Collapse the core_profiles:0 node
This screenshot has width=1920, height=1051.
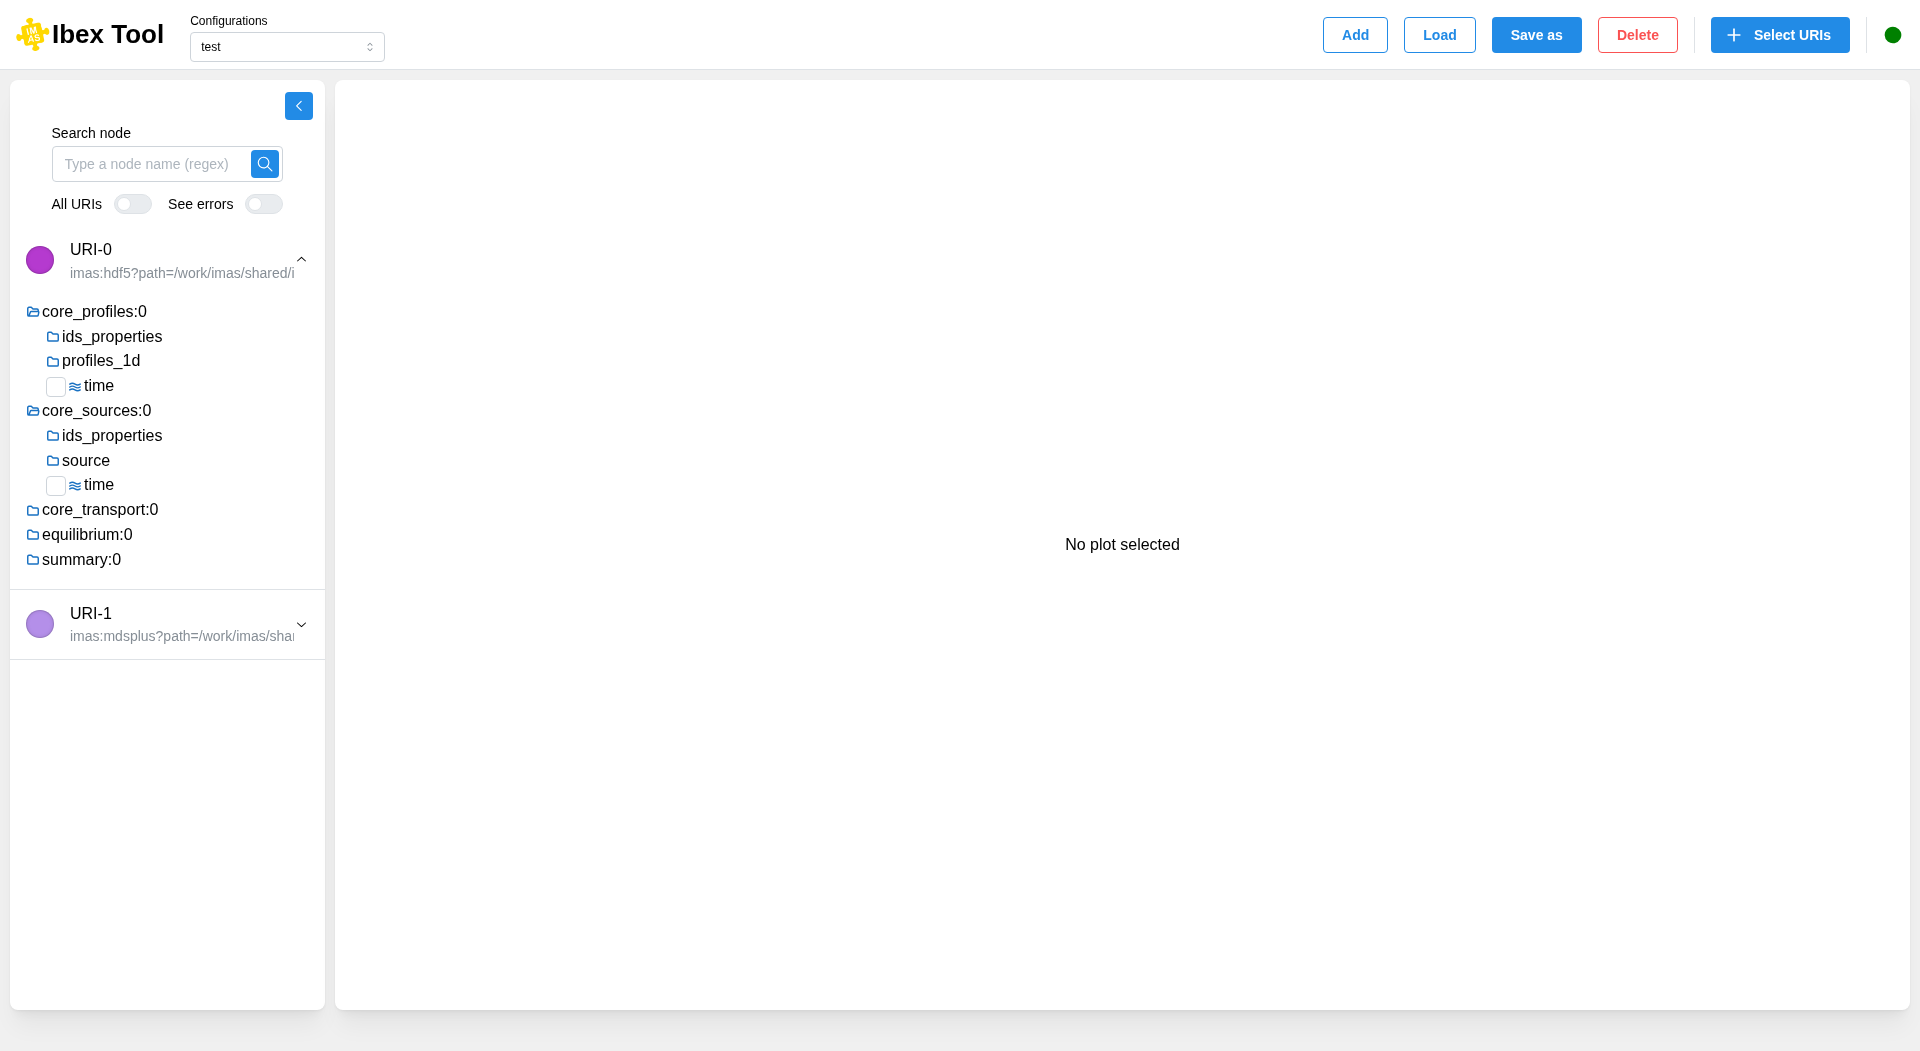point(94,312)
